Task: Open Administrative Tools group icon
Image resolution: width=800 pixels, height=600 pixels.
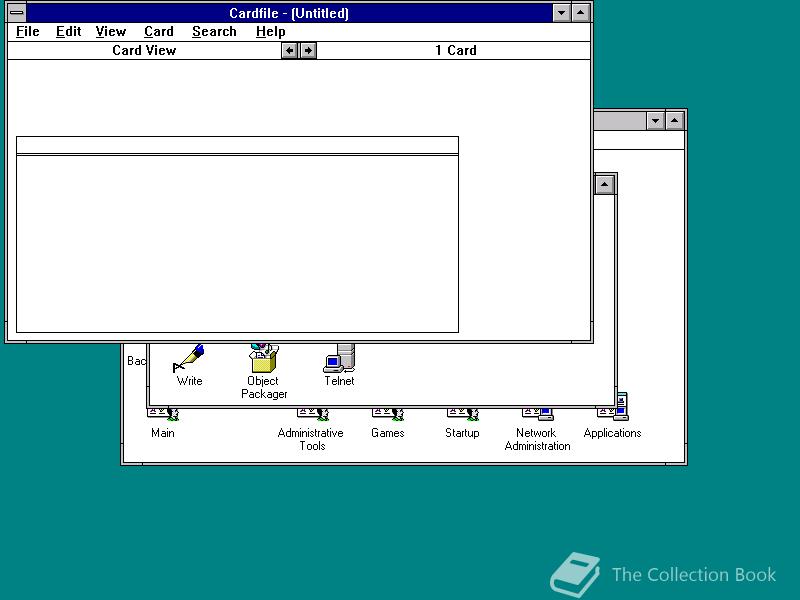Action: pos(312,415)
